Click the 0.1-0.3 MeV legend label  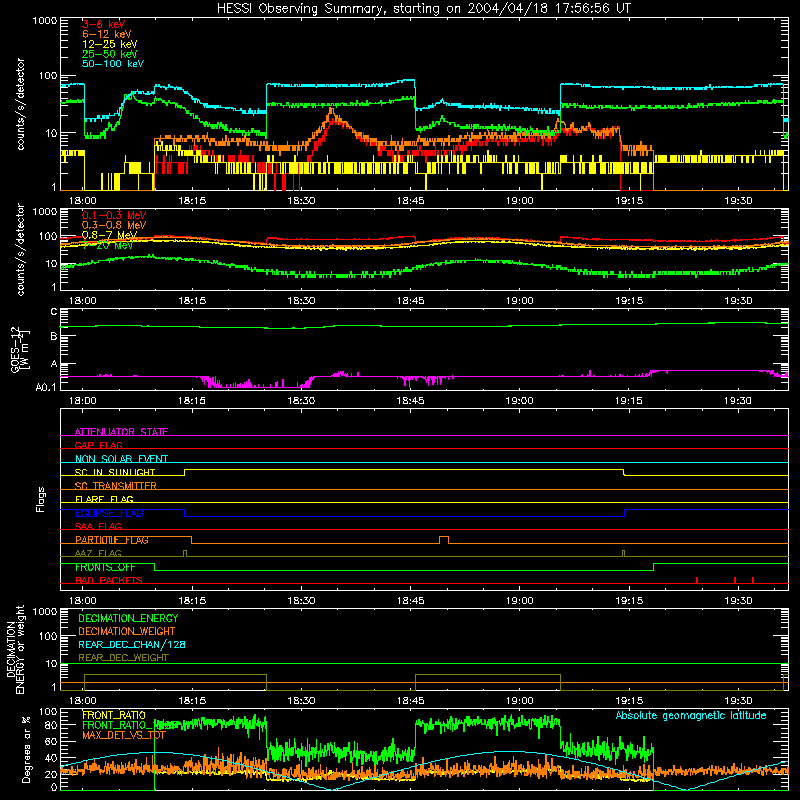tap(114, 215)
